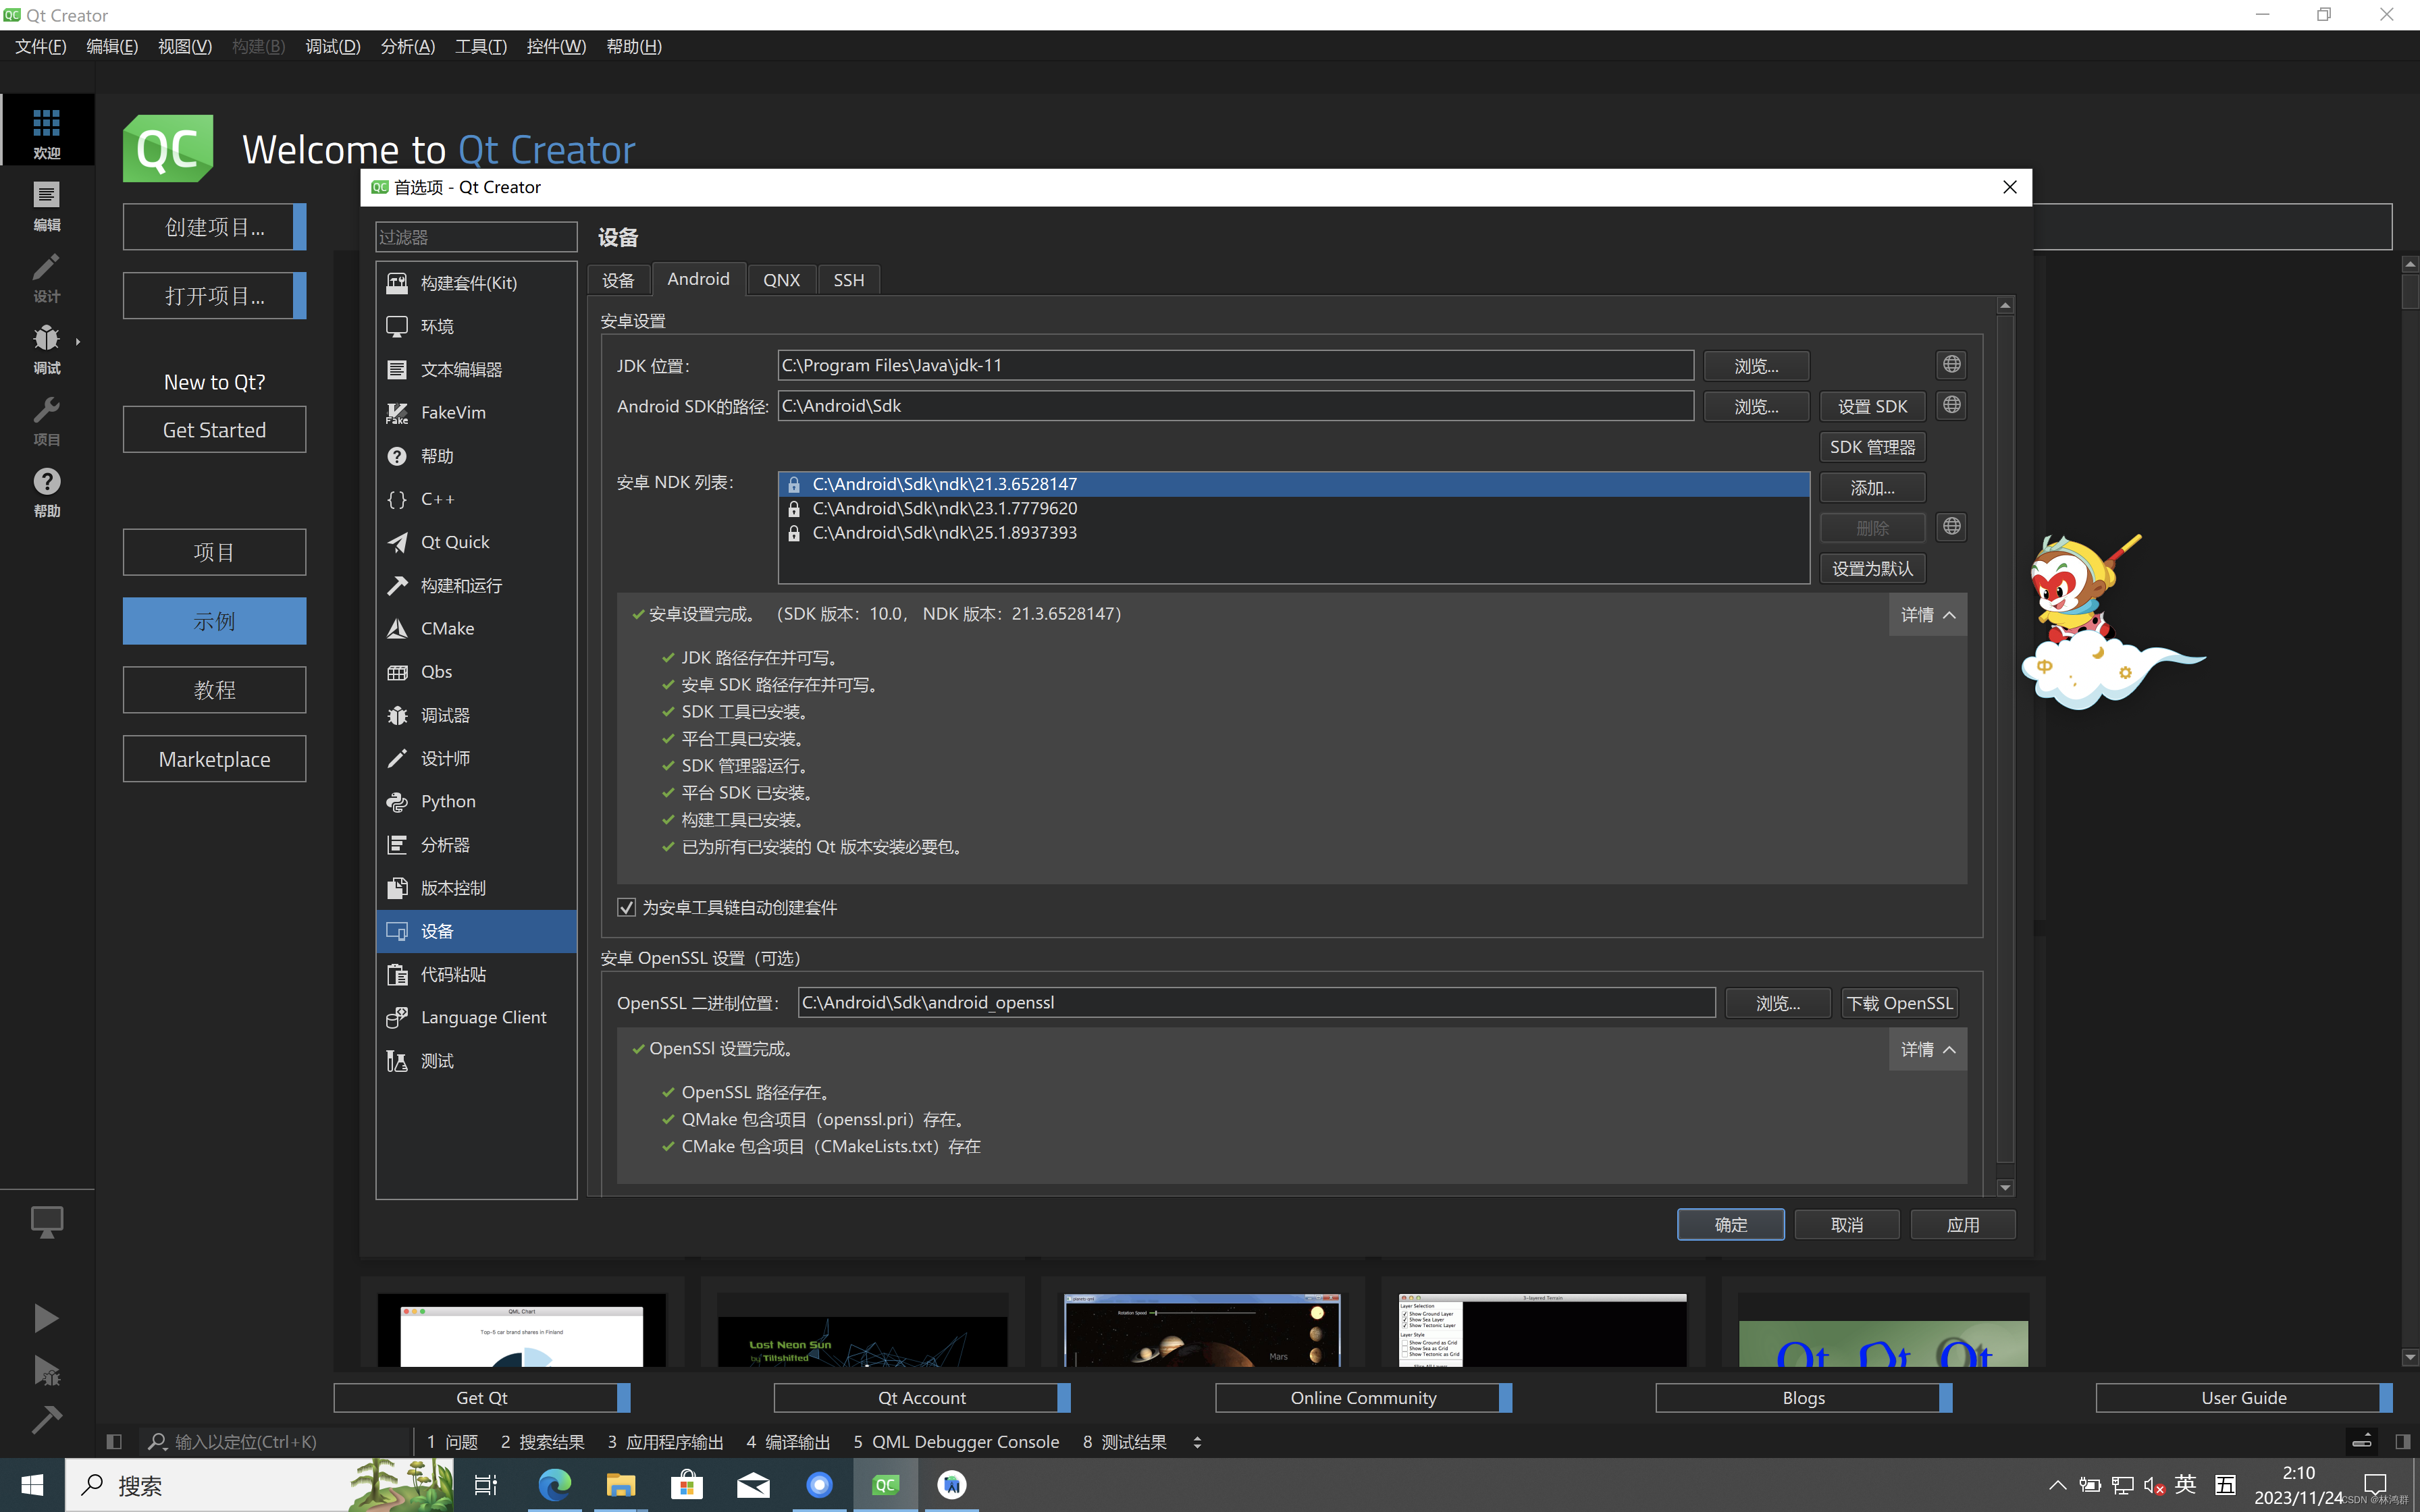Image resolution: width=2420 pixels, height=1512 pixels.
Task: Select NDK entry 23.1.7779620
Action: (1293, 508)
